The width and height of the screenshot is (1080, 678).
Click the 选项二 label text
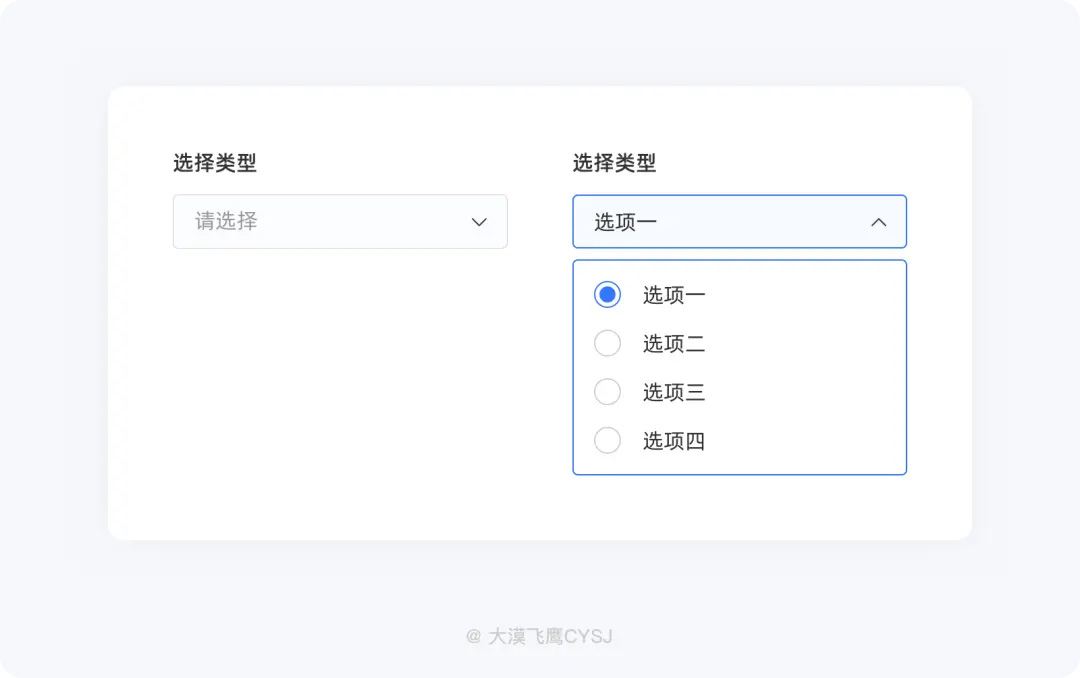pyautogui.click(x=674, y=343)
